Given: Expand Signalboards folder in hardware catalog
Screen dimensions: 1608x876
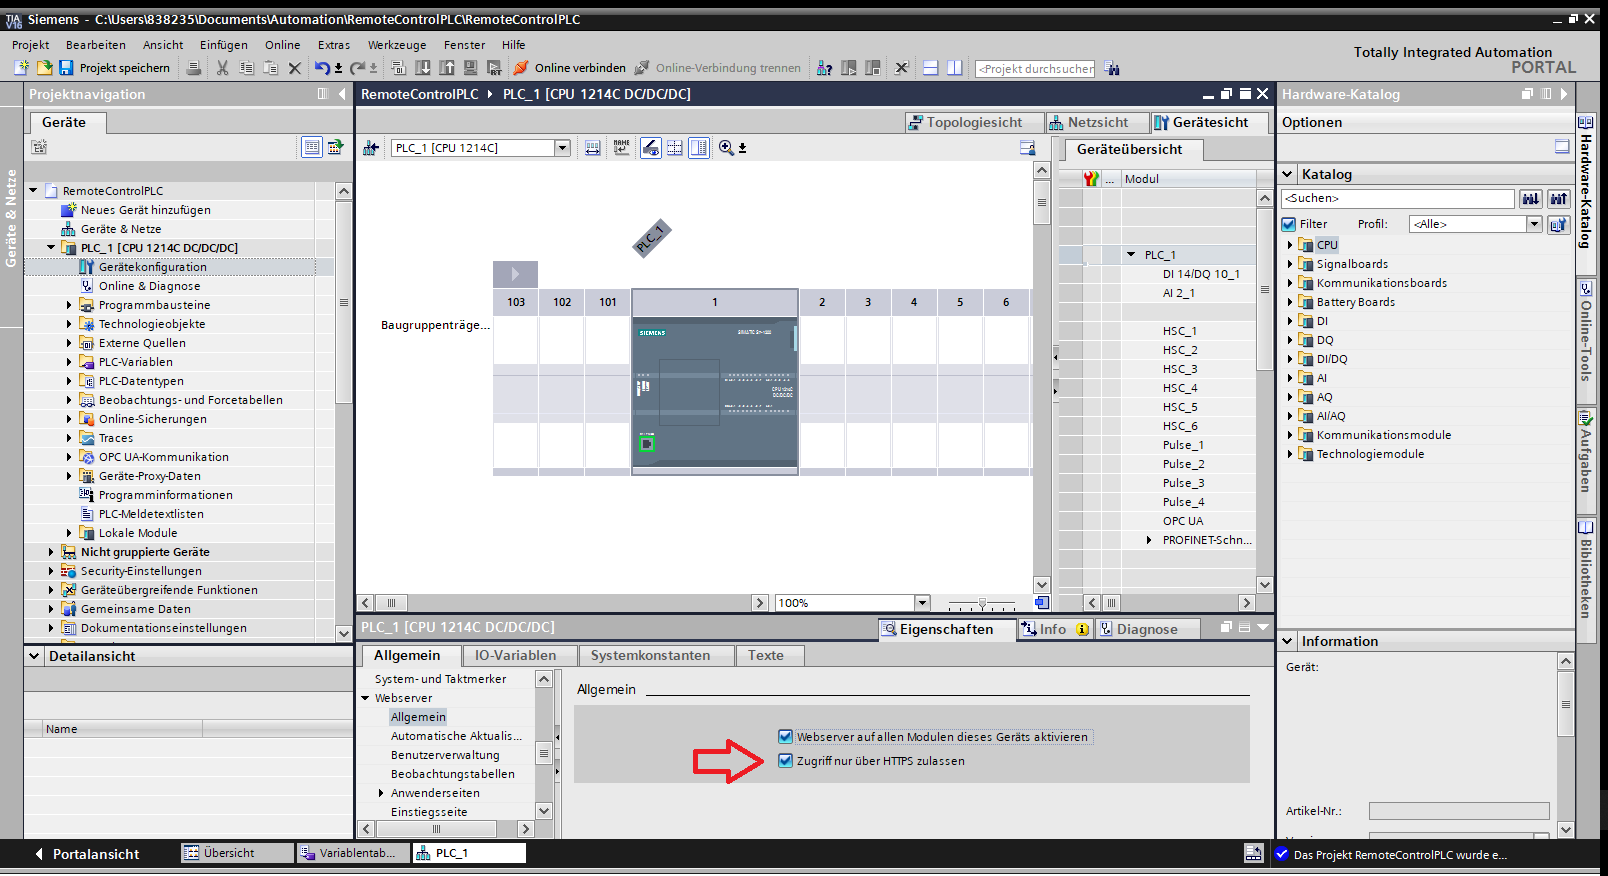Looking at the screenshot, I should (1290, 264).
